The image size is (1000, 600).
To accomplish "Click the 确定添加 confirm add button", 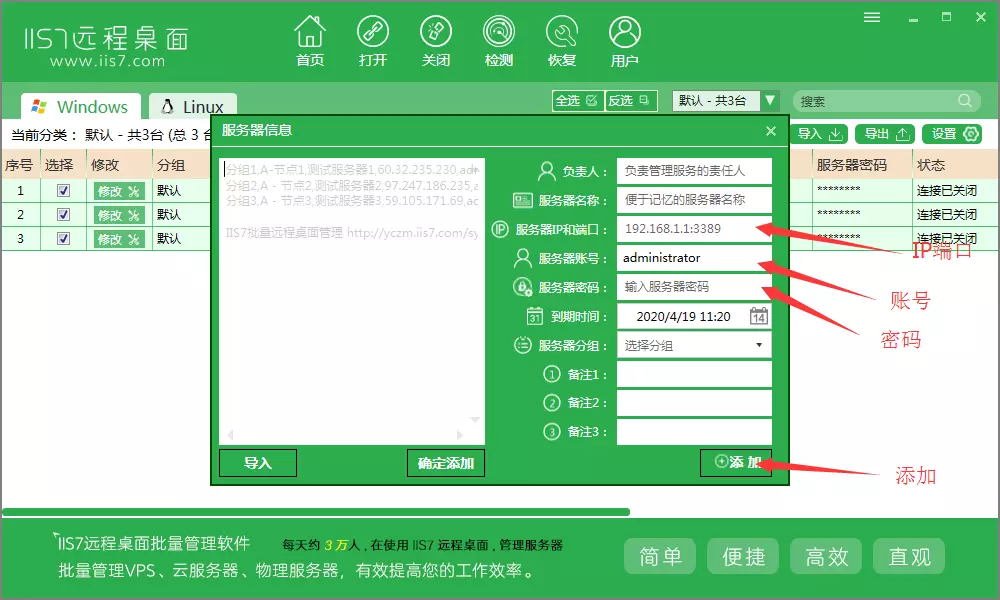I will 446,463.
